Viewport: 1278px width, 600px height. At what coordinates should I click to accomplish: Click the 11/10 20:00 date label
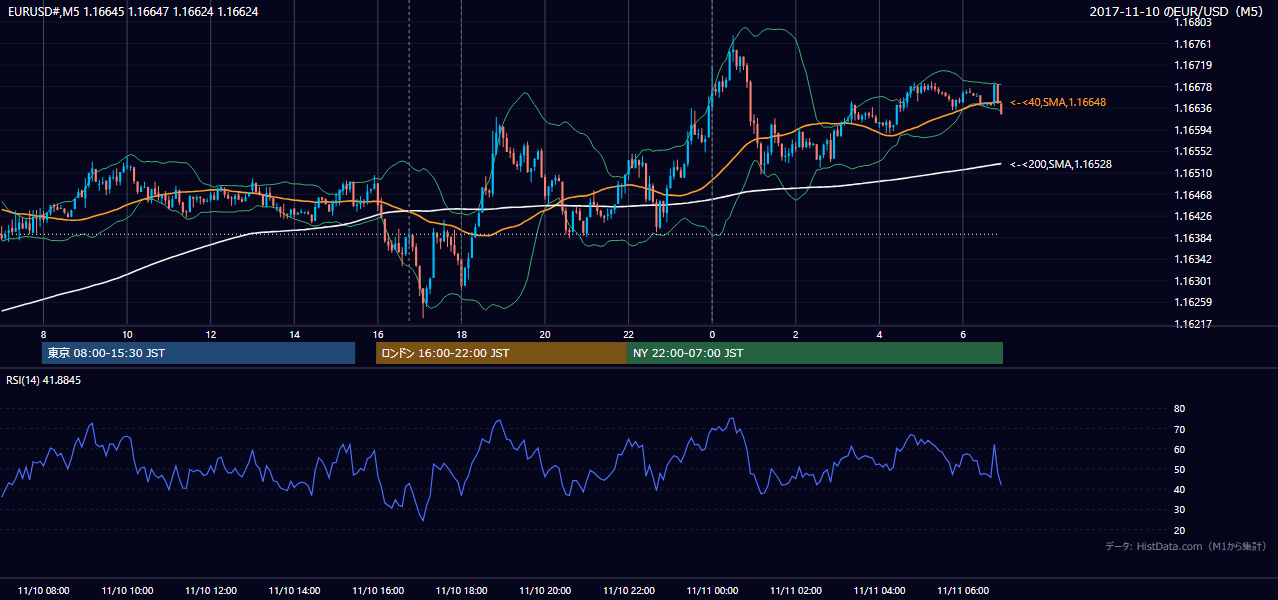[x=545, y=591]
